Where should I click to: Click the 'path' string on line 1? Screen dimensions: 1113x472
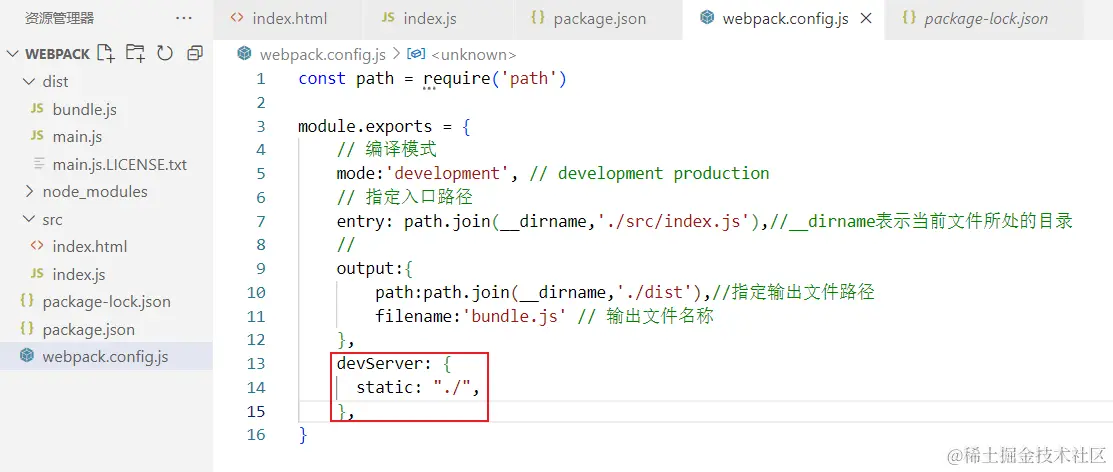click(x=529, y=79)
